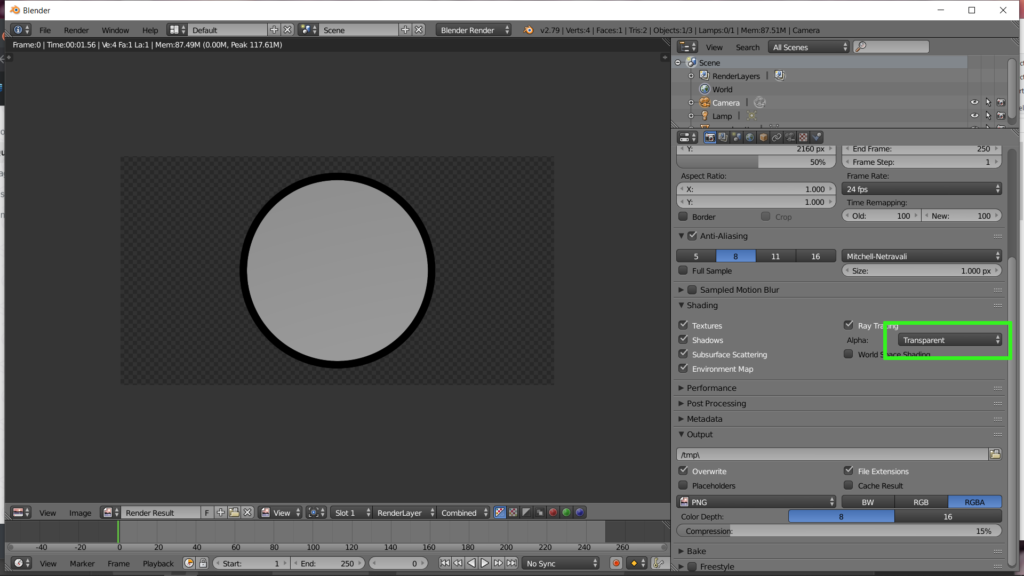Click the folder icon beside /tmp\ path

point(994,454)
